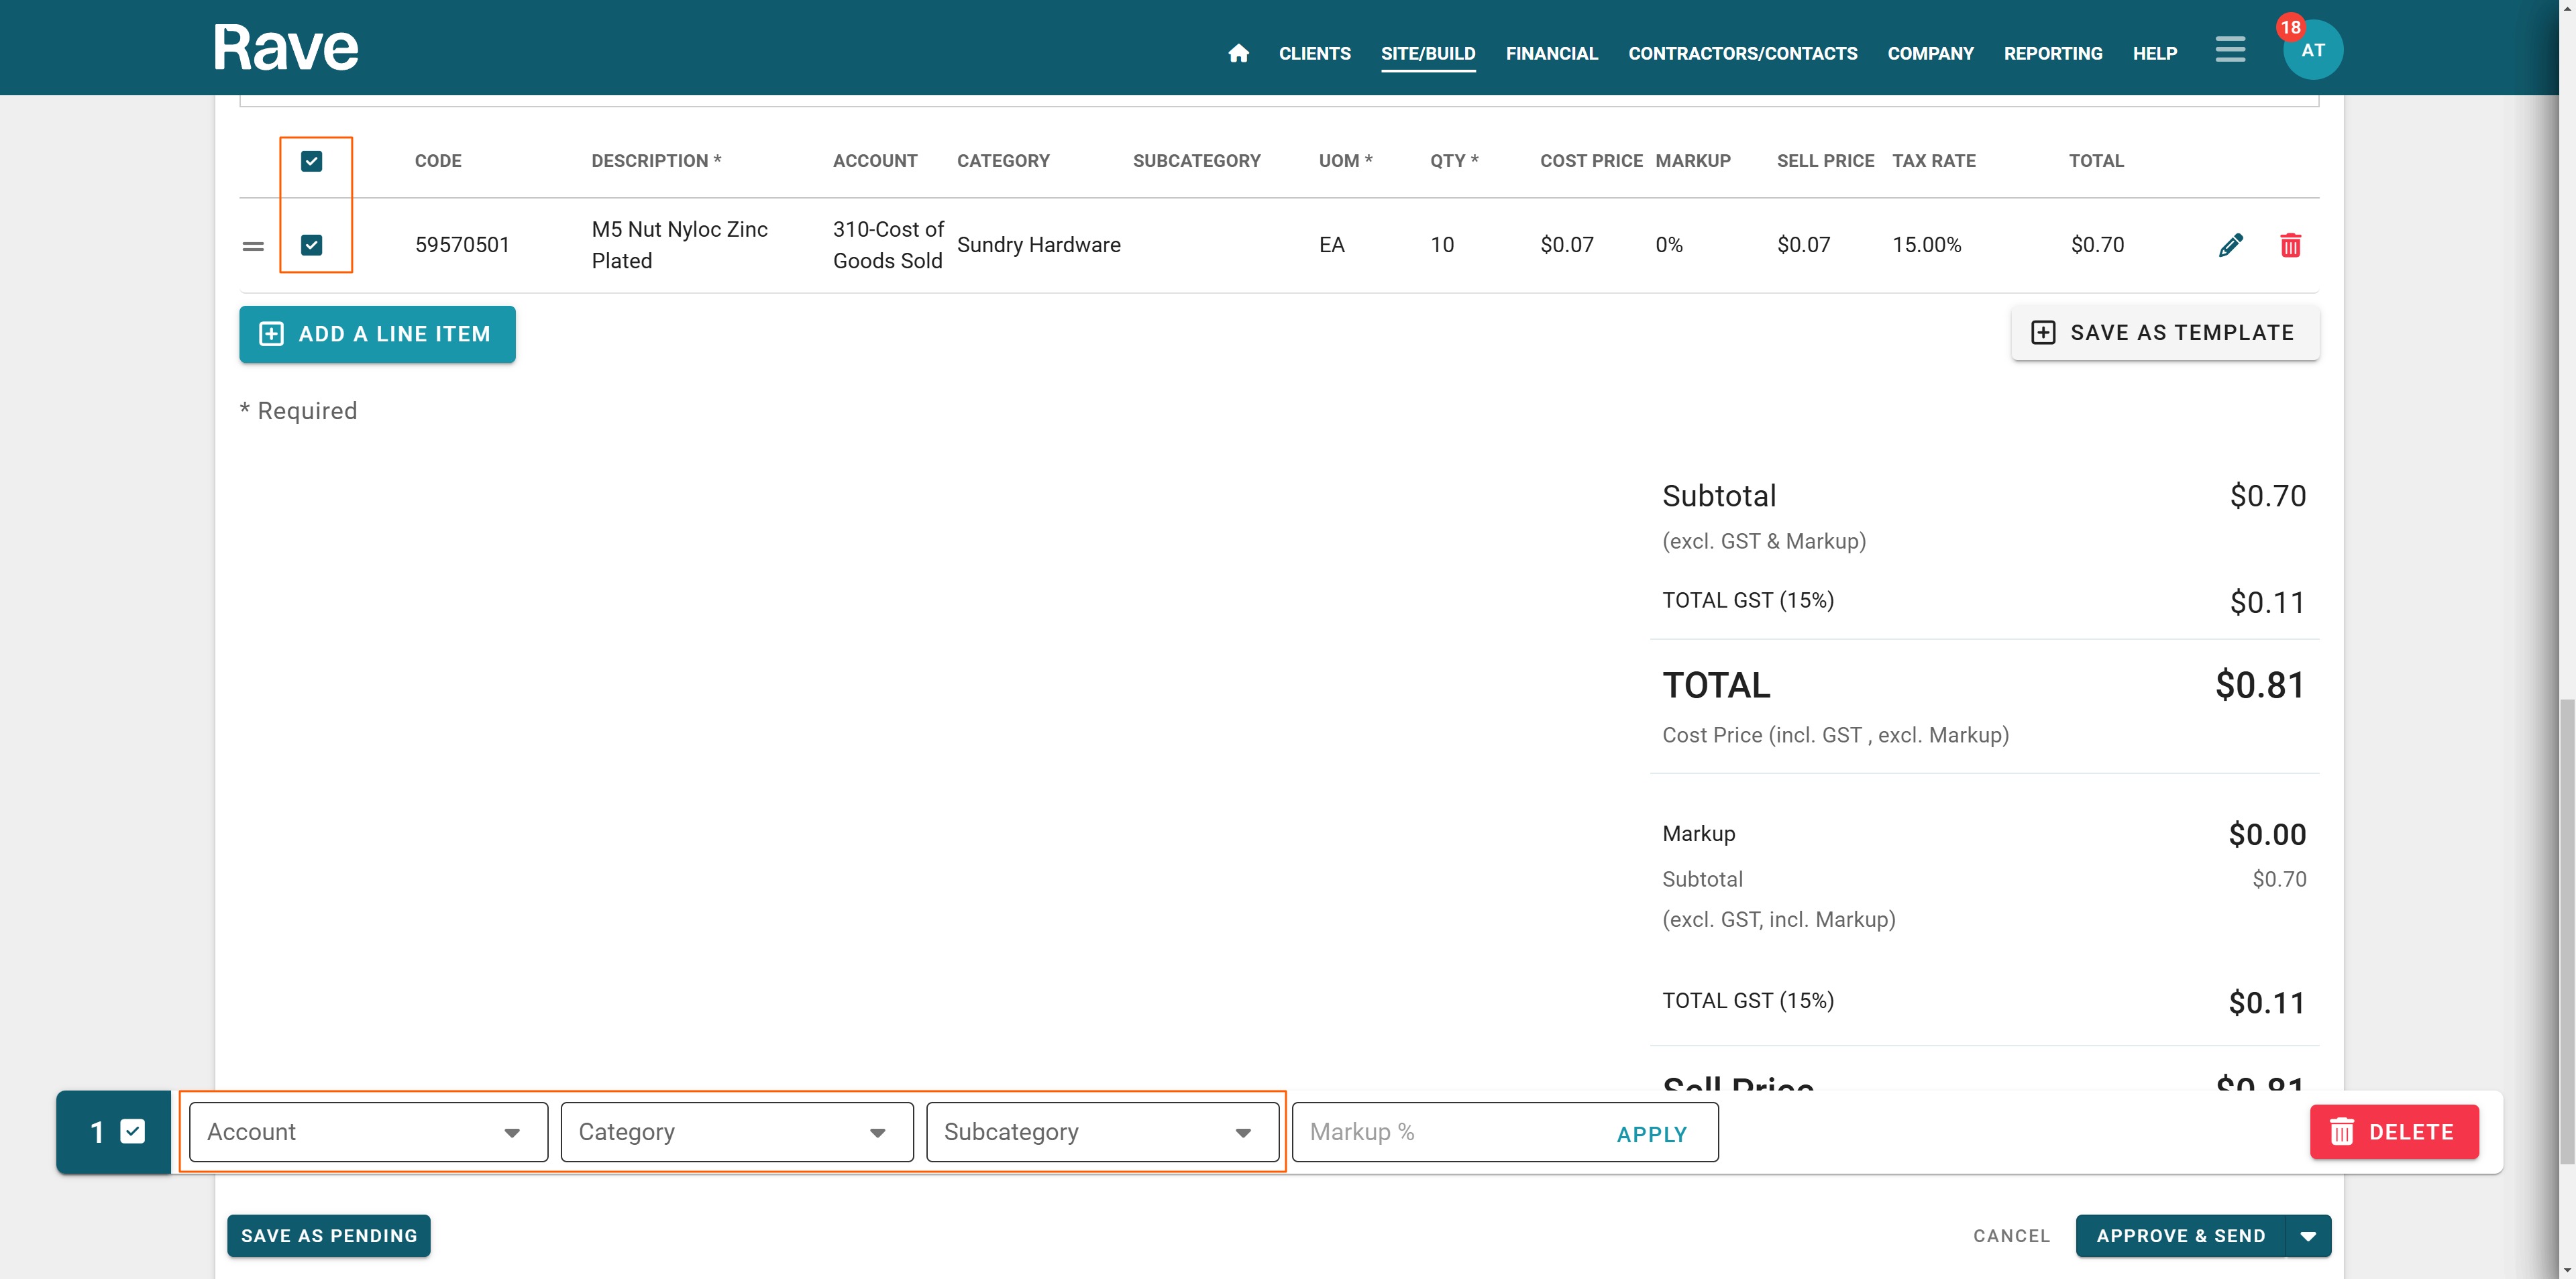Uncheck the M5 Nut row checkbox

(x=312, y=245)
